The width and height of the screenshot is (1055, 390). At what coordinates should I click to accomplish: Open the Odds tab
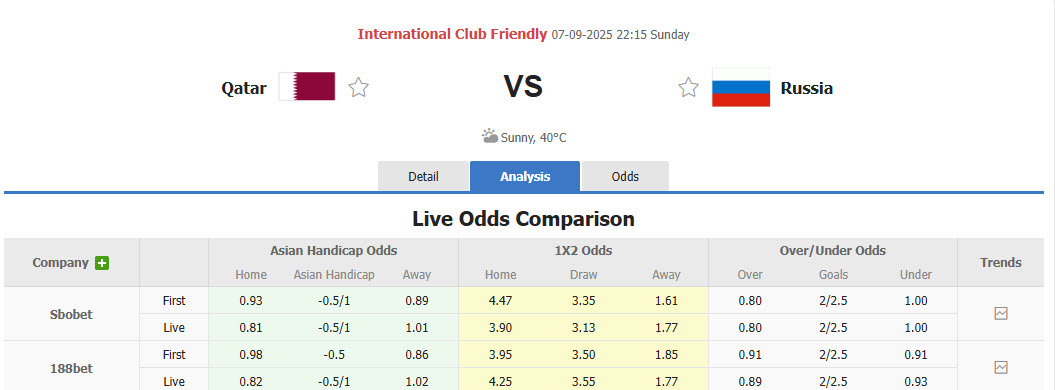click(x=625, y=177)
